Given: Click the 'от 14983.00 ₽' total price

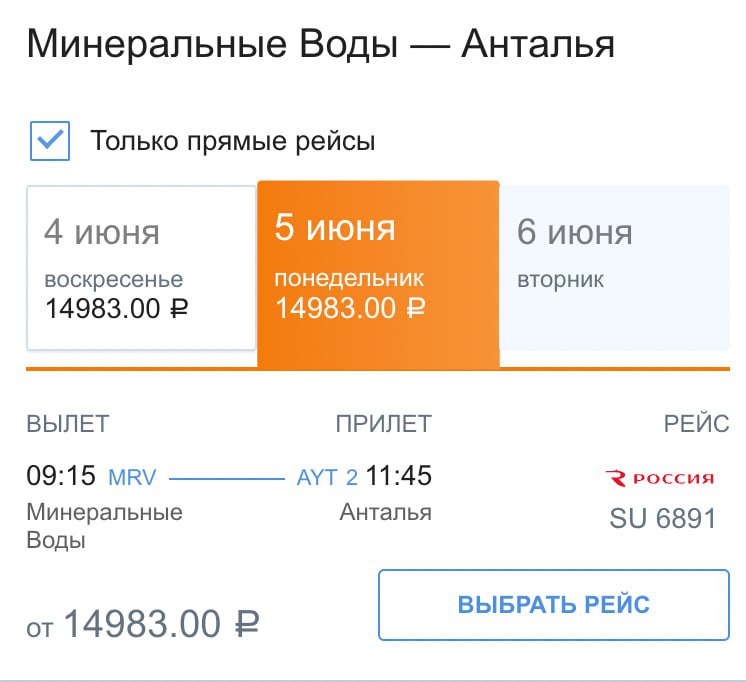Looking at the screenshot, I should pos(143,626).
